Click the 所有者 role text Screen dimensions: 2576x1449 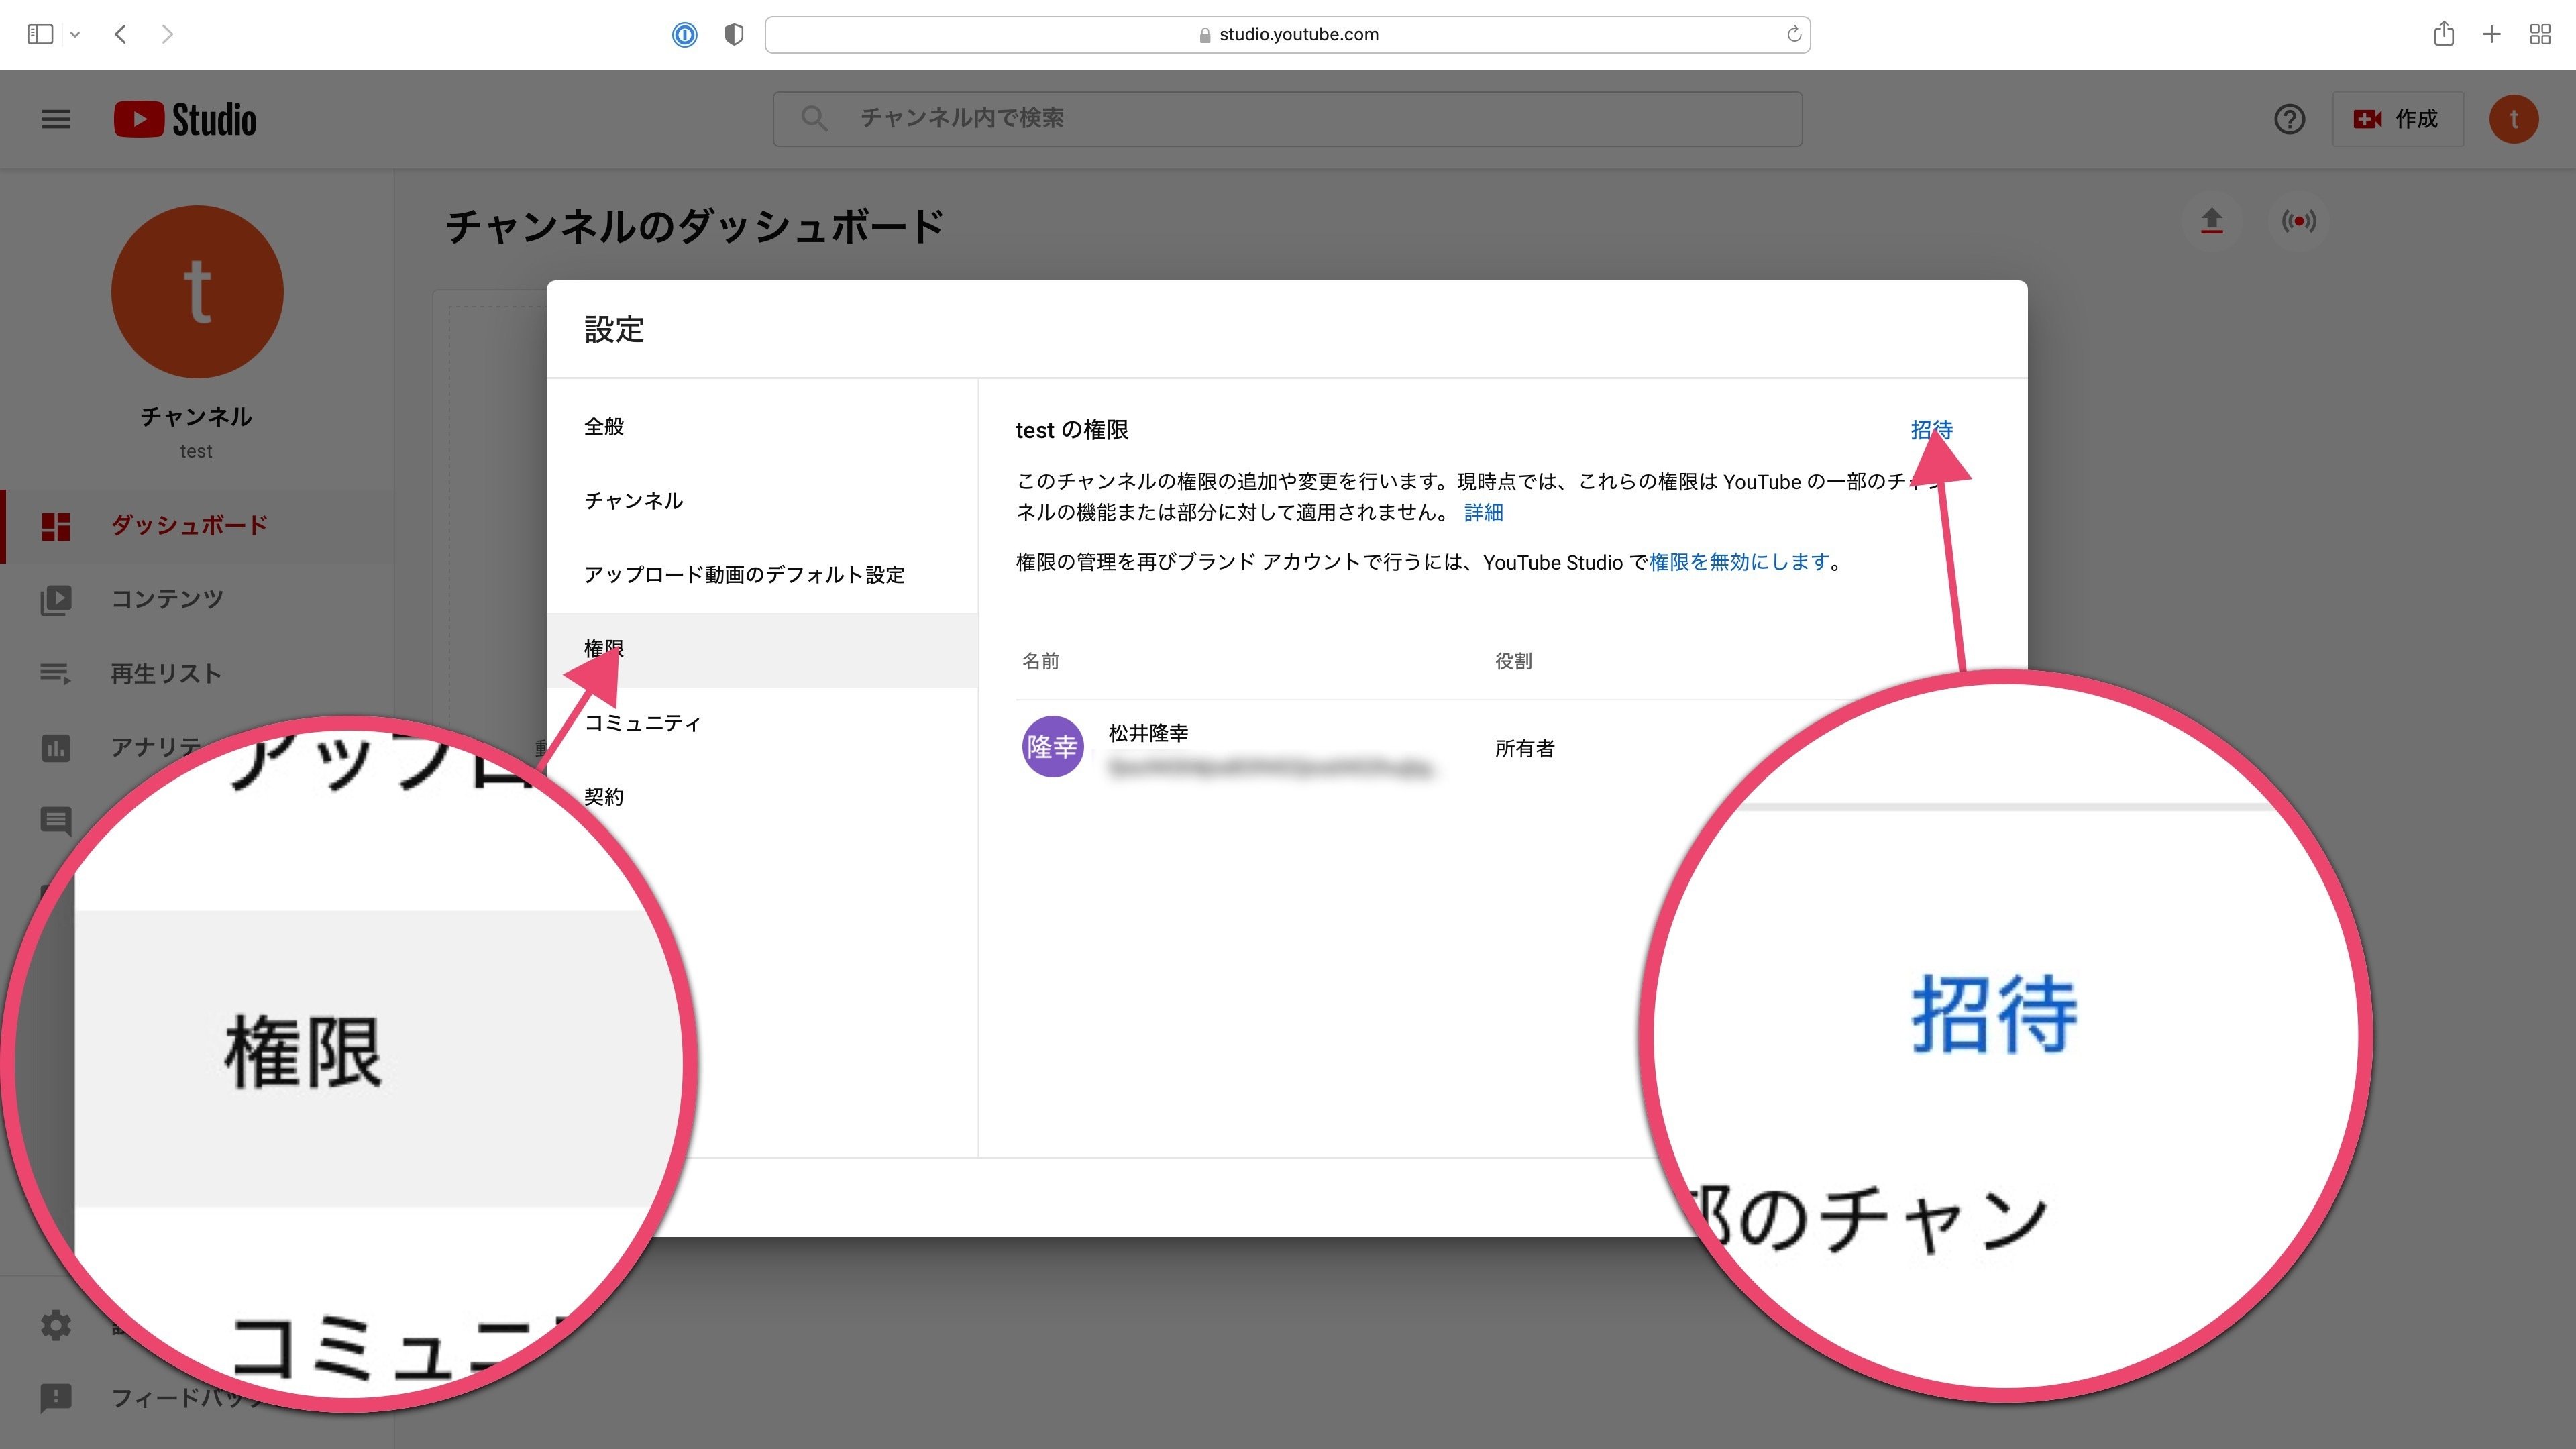coord(1524,749)
